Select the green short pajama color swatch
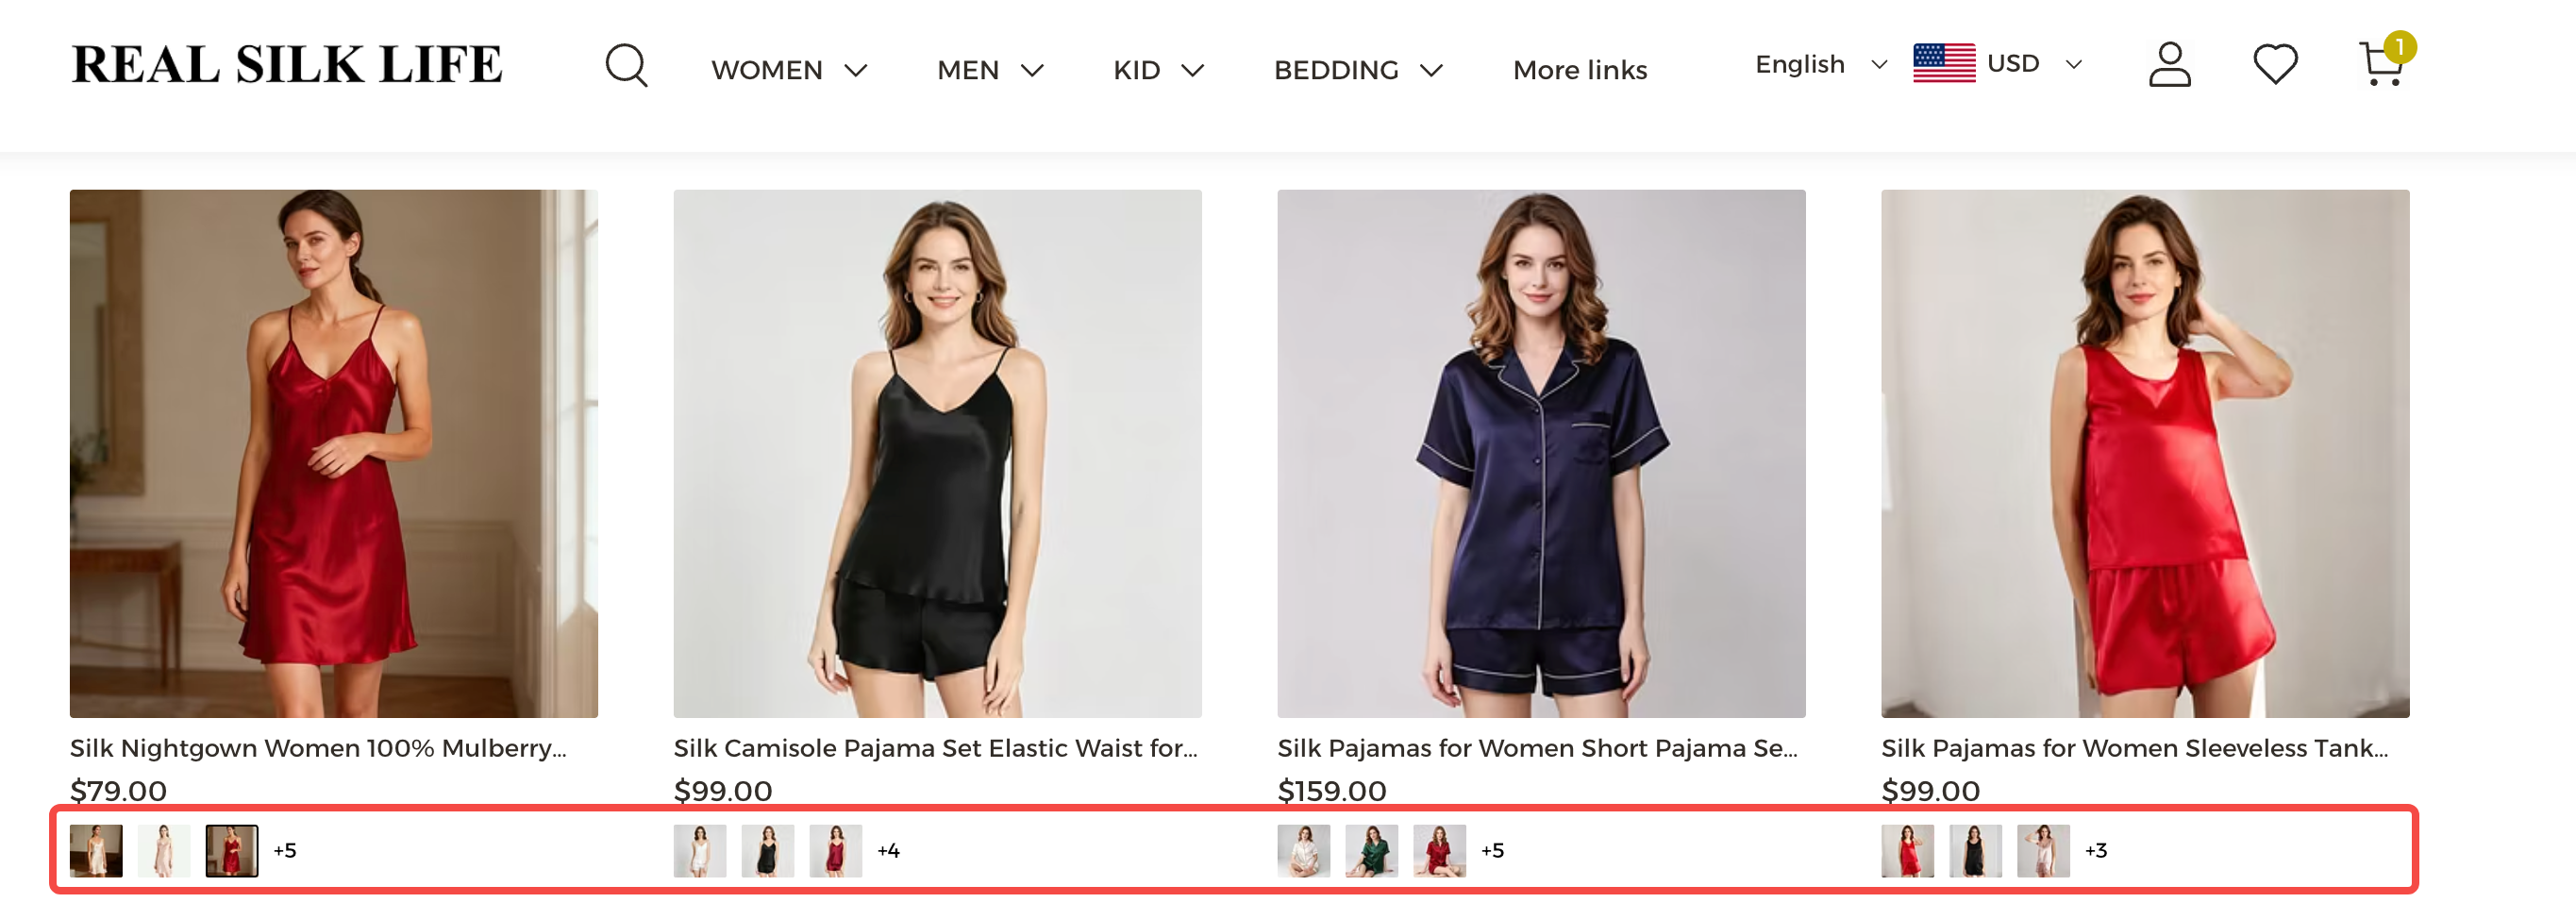Viewport: 2576px width, 919px height. pyautogui.click(x=1372, y=851)
